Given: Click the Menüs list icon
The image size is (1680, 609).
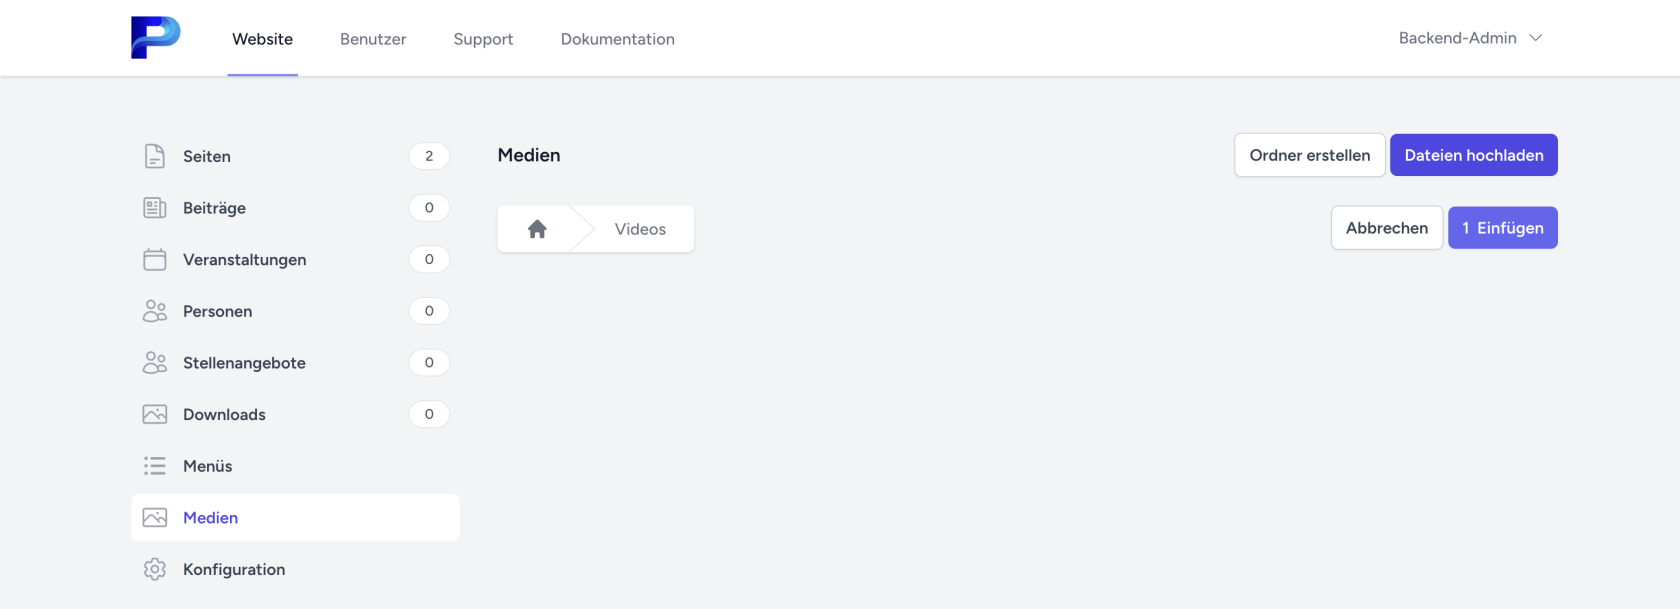Looking at the screenshot, I should click(x=155, y=466).
